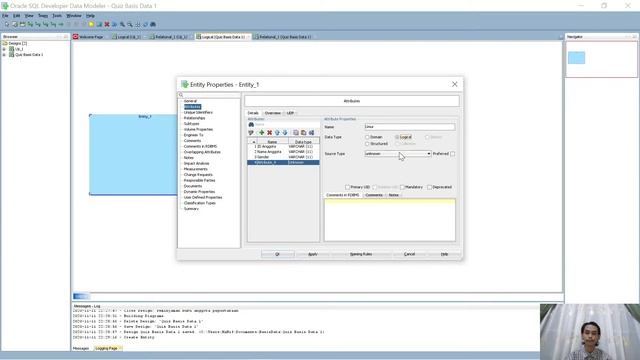Click the fit screen toolbar icon
The image size is (640, 360).
(138, 24)
